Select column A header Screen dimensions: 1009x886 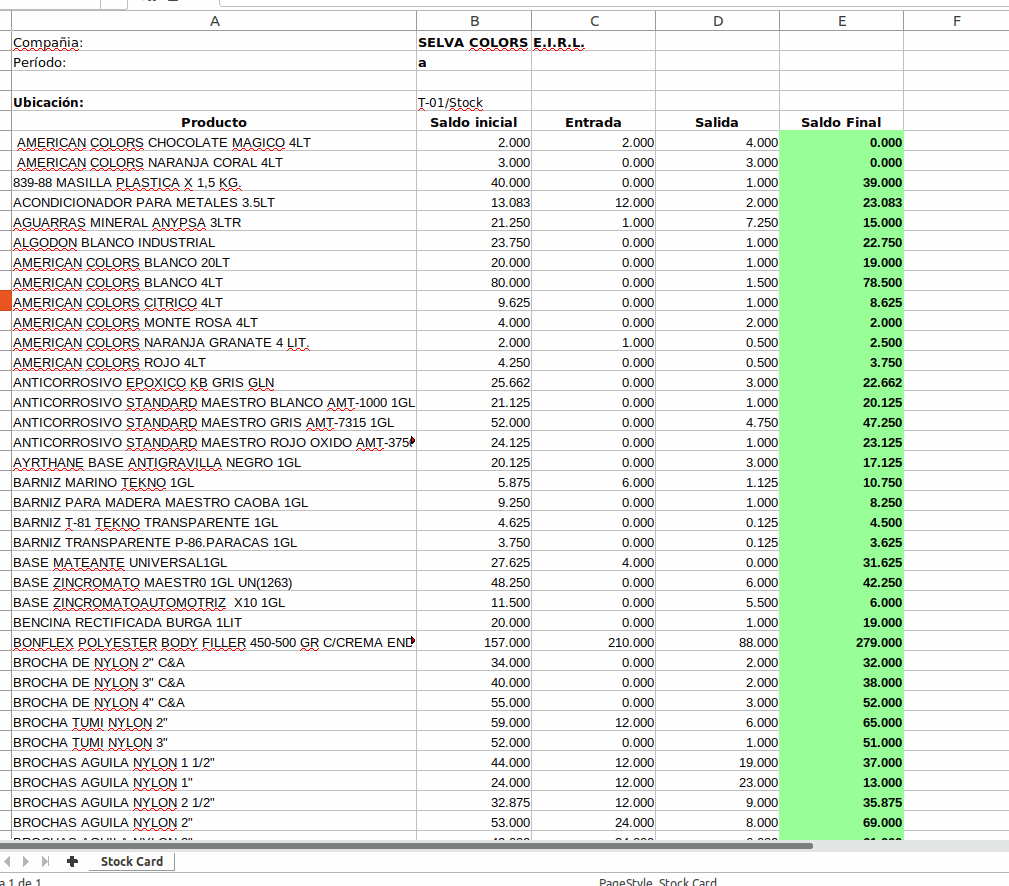point(214,21)
